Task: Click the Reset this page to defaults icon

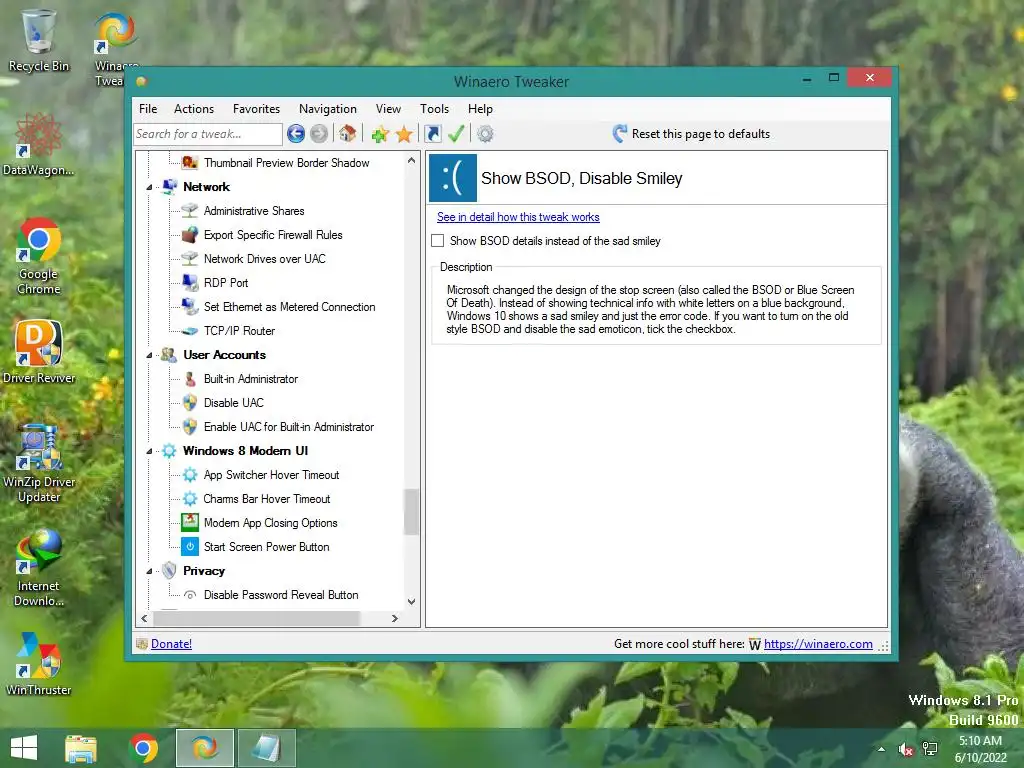Action: pyautogui.click(x=620, y=134)
